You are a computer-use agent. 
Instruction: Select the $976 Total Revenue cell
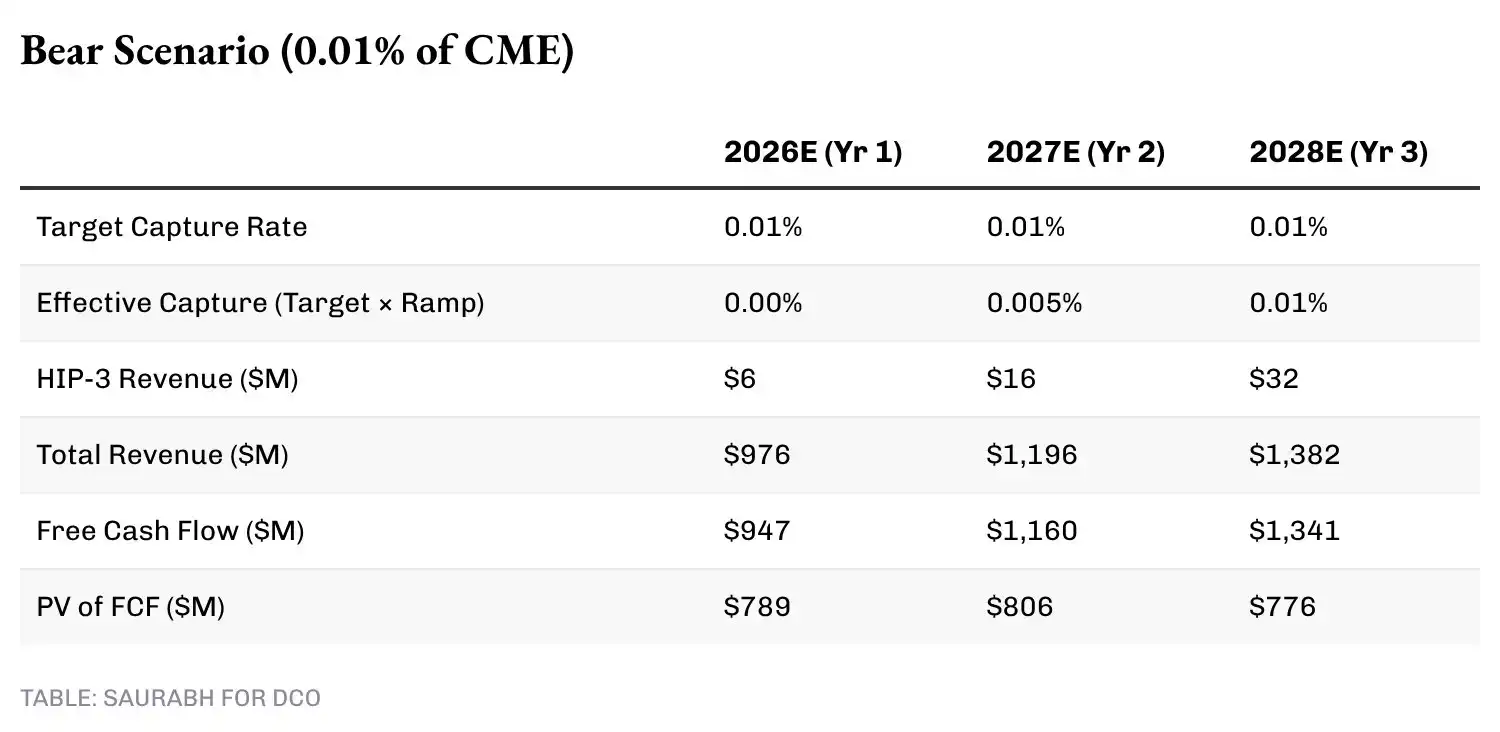point(757,455)
